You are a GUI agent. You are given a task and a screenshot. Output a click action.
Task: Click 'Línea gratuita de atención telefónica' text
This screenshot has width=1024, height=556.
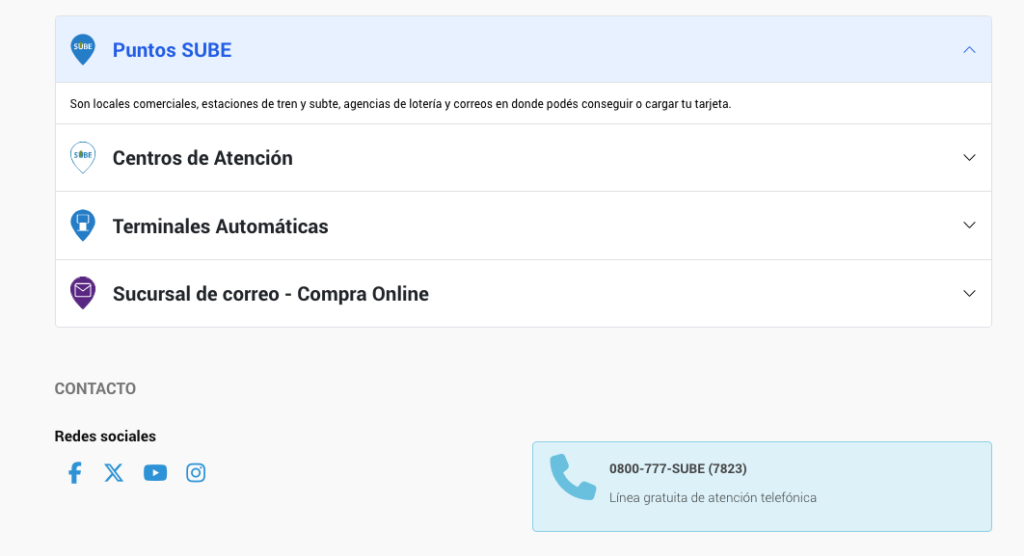pos(712,498)
